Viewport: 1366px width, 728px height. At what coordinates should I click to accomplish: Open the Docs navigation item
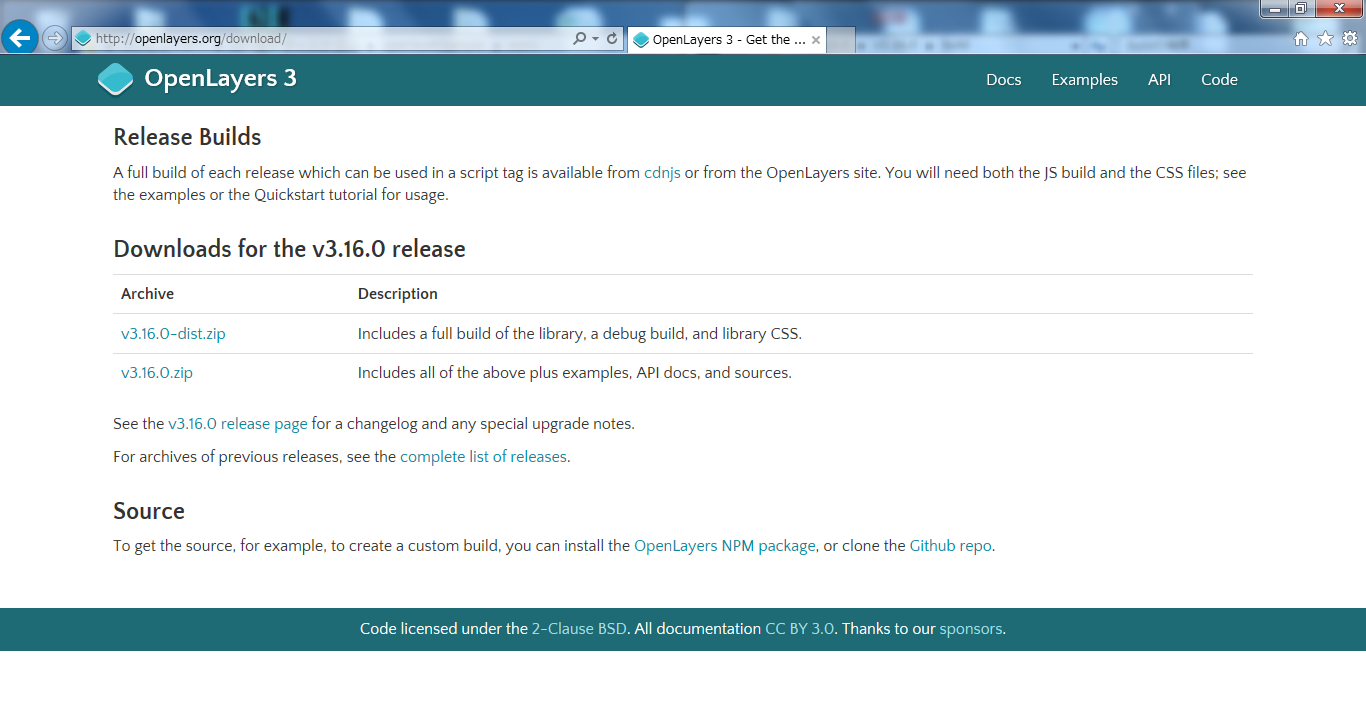[x=1003, y=80]
